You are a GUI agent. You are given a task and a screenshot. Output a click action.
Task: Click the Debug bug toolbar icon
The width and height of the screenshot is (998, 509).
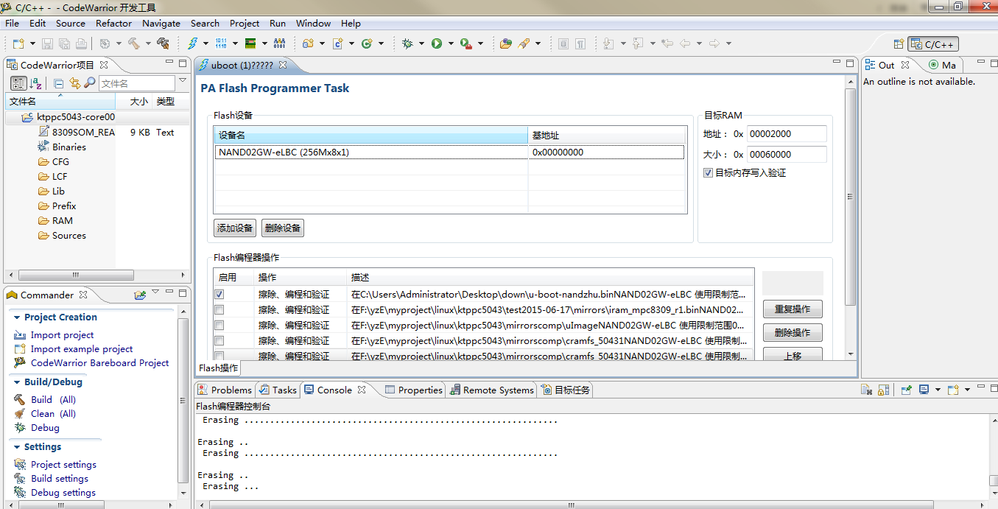tap(407, 44)
